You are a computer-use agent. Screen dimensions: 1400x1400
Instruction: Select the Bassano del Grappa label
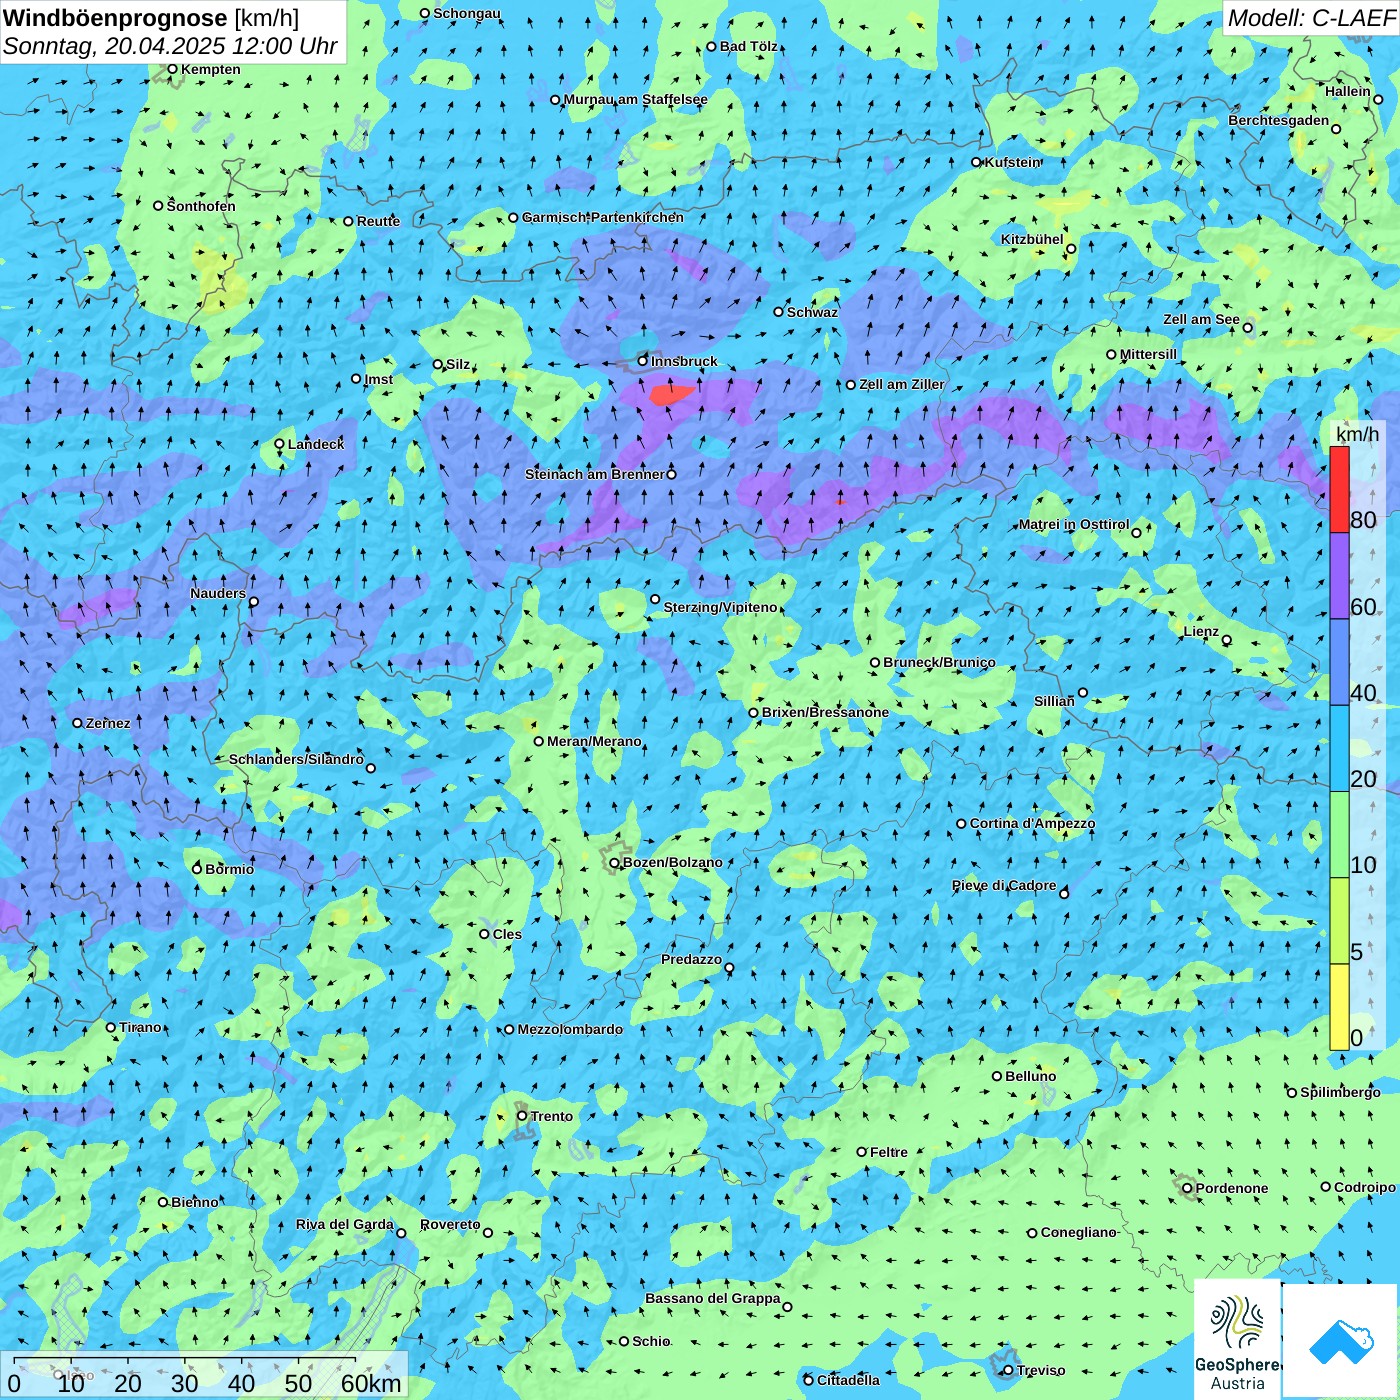click(x=713, y=1298)
